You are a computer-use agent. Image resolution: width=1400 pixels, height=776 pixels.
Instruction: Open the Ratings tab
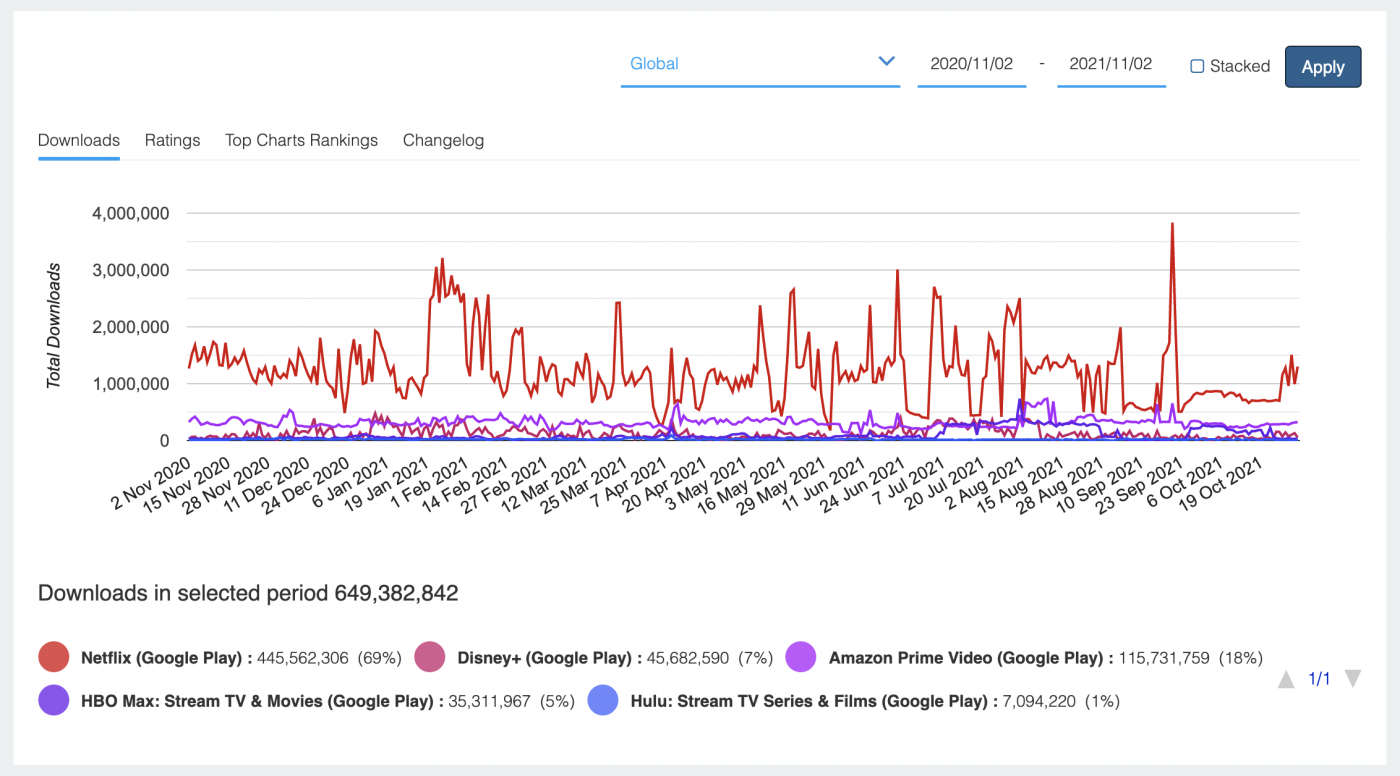(172, 140)
